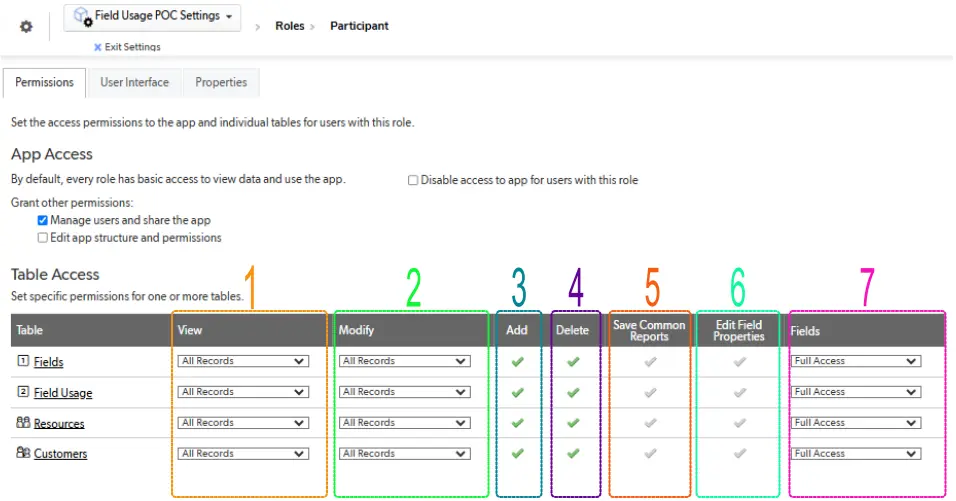Toggle Edit Field Properties for the Field Usage table
Image resolution: width=956 pixels, height=501 pixels.
[x=740, y=393]
